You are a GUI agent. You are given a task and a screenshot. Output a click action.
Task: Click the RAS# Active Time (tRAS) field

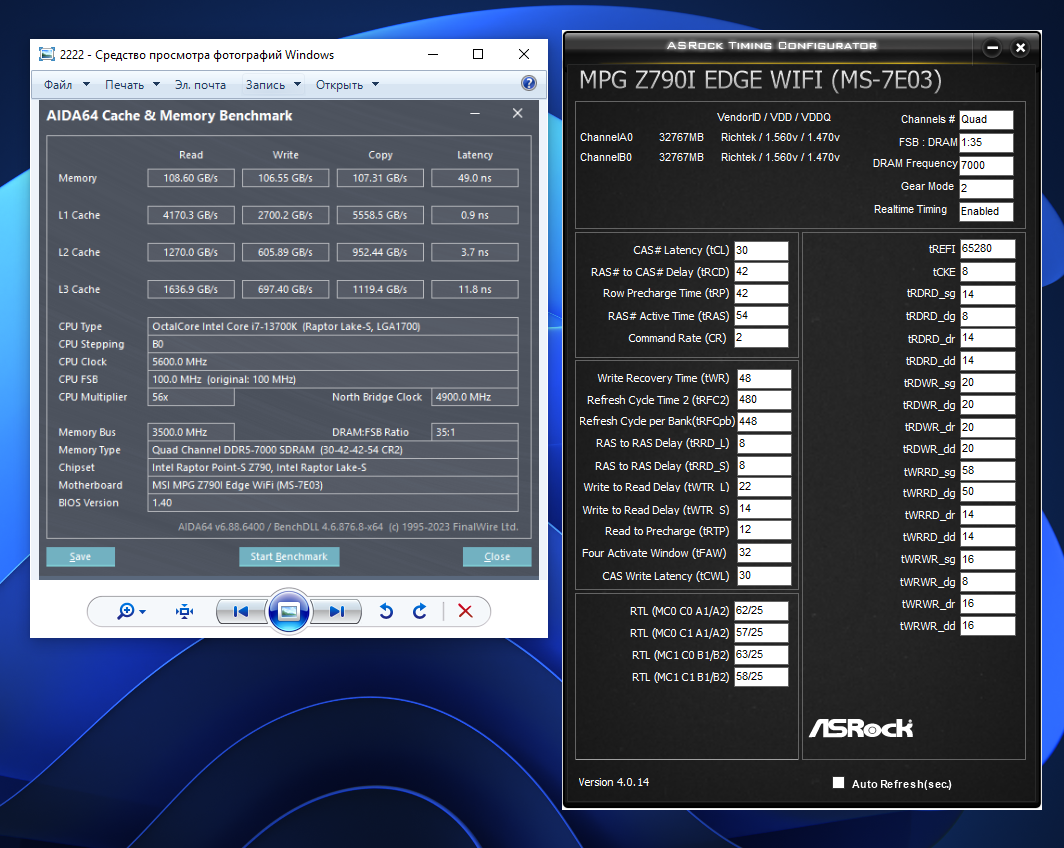(761, 316)
